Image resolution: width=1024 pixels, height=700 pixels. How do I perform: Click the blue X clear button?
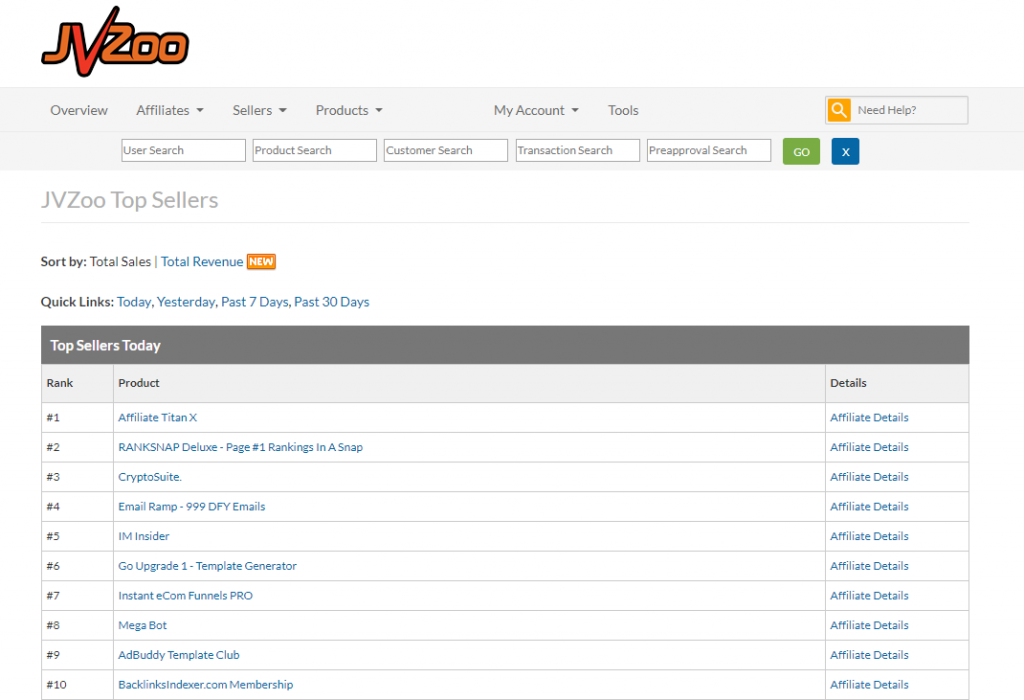pyautogui.click(x=845, y=151)
